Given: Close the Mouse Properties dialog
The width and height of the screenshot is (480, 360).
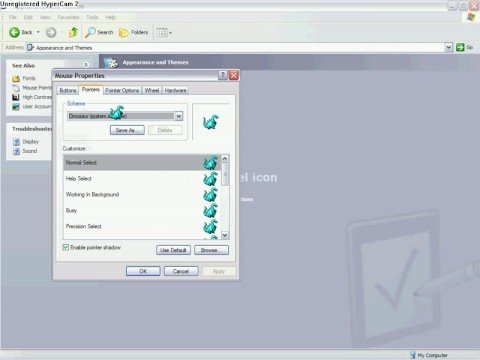Looking at the screenshot, I should click(x=234, y=75).
